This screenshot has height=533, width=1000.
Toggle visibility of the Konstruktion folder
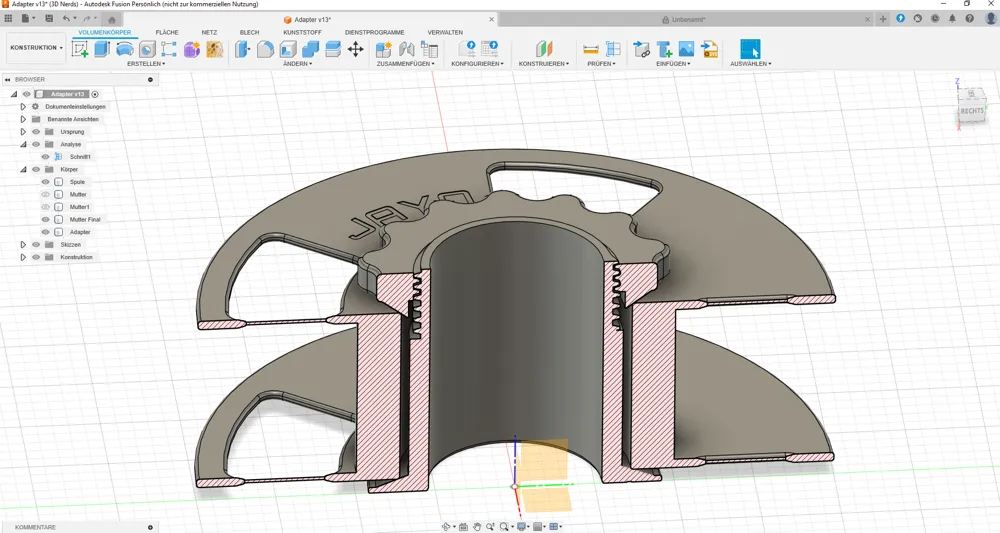(36, 257)
